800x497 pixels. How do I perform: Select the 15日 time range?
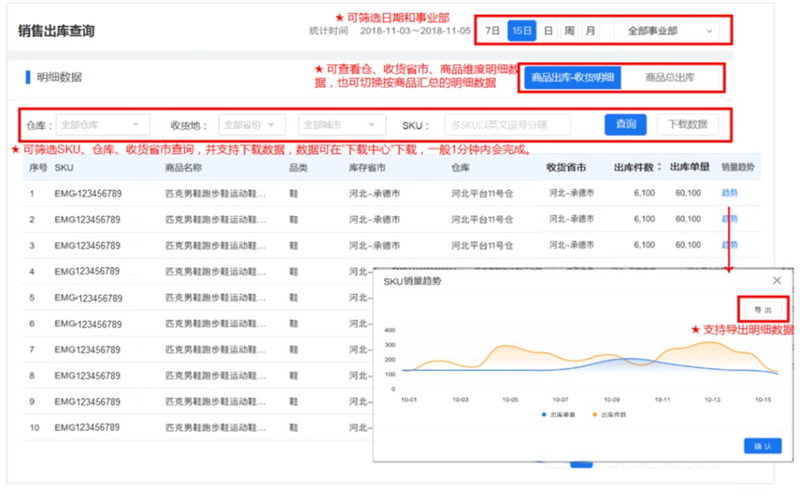pos(521,31)
